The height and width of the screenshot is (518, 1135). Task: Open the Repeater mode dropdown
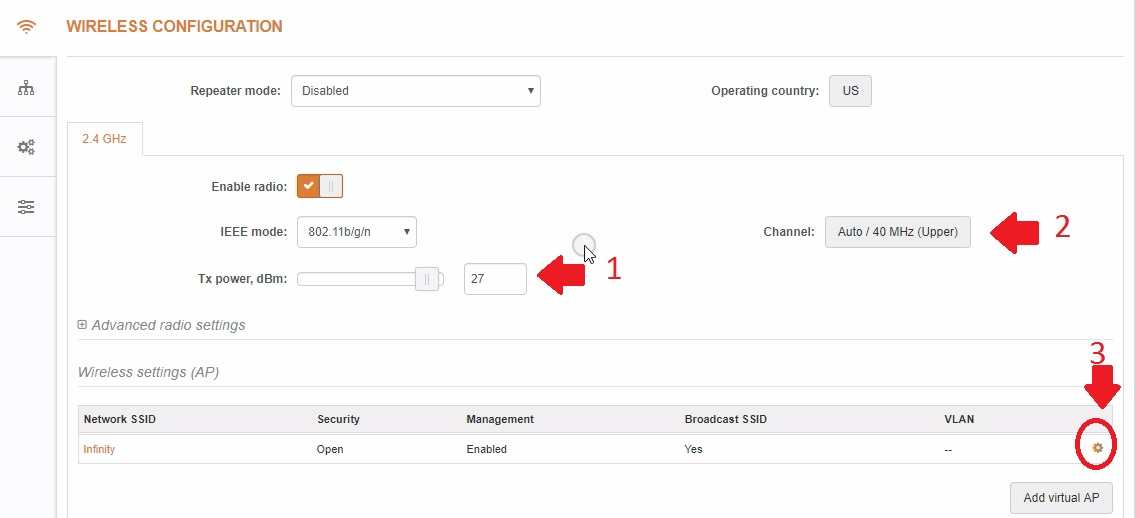point(415,91)
